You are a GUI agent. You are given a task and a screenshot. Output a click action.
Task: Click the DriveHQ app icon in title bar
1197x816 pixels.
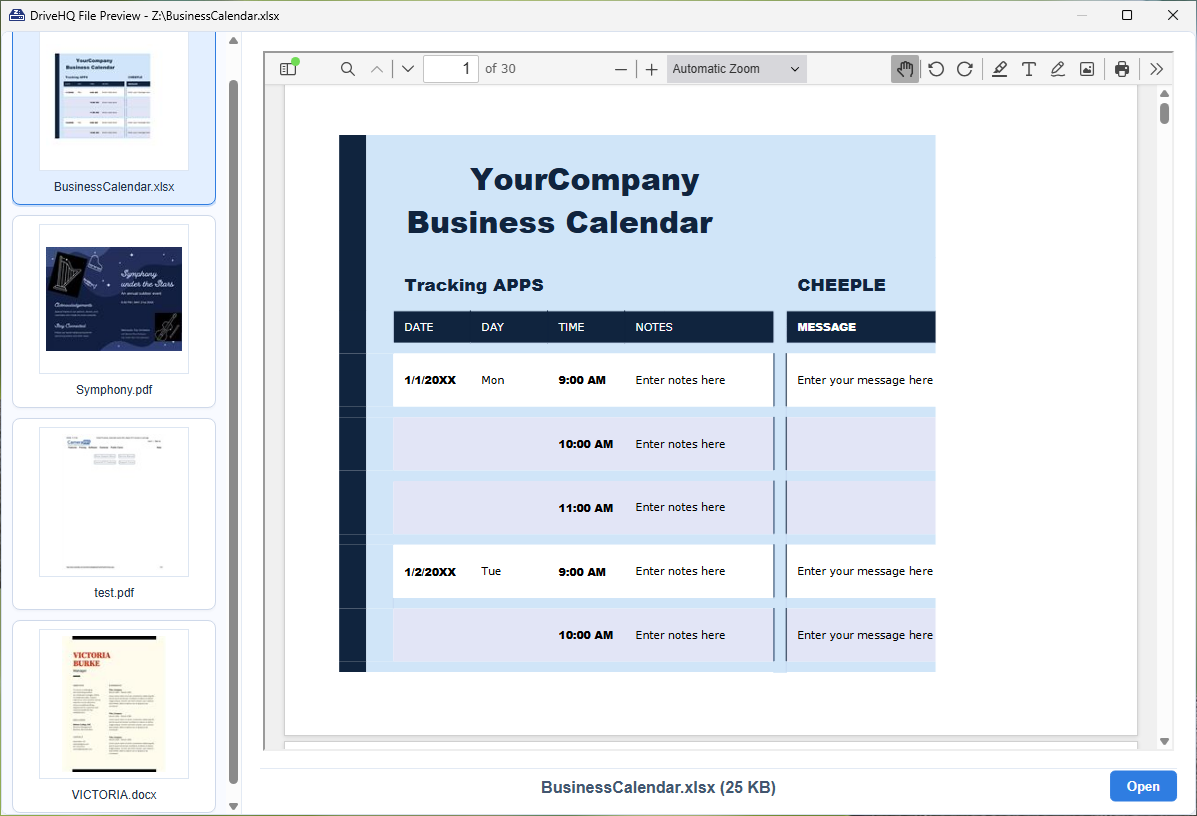[x=16, y=15]
